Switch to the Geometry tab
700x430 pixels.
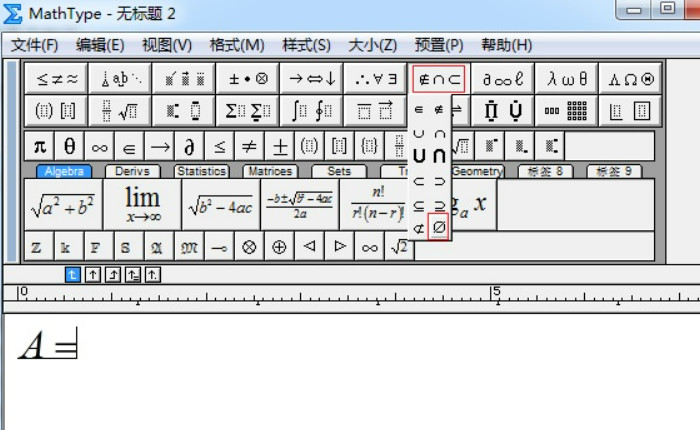point(477,171)
